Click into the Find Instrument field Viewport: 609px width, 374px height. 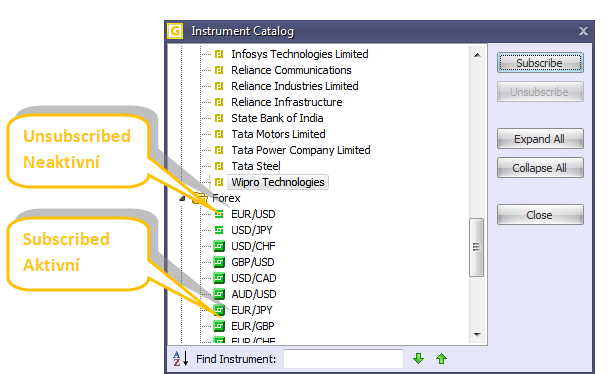click(x=343, y=358)
